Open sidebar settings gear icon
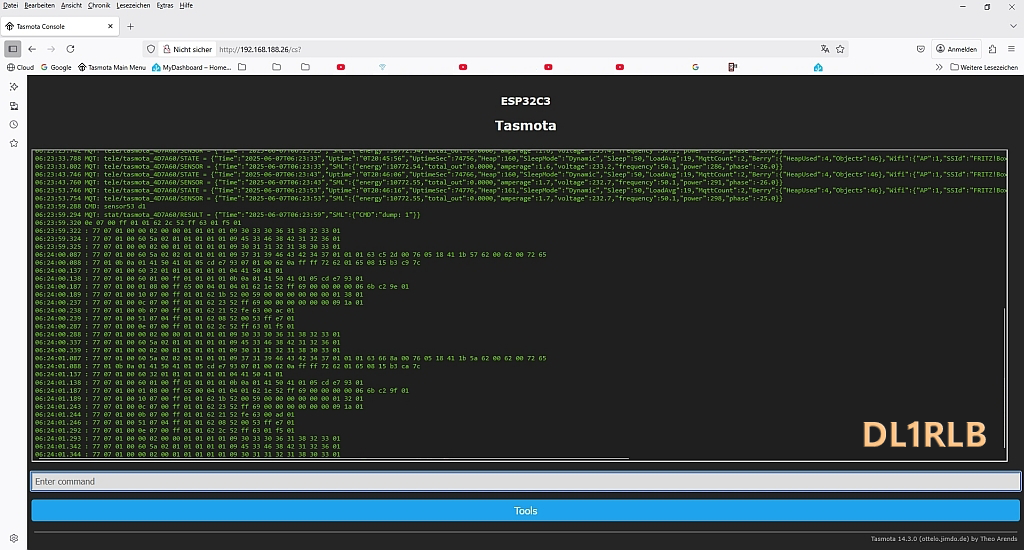The image size is (1024, 550). (14, 538)
